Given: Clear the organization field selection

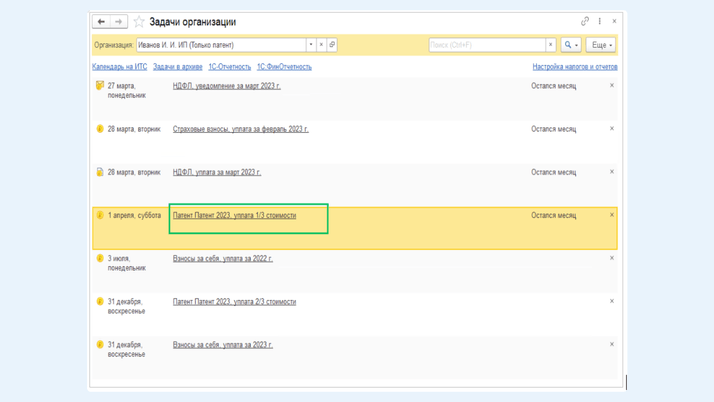Looking at the screenshot, I should (x=321, y=45).
